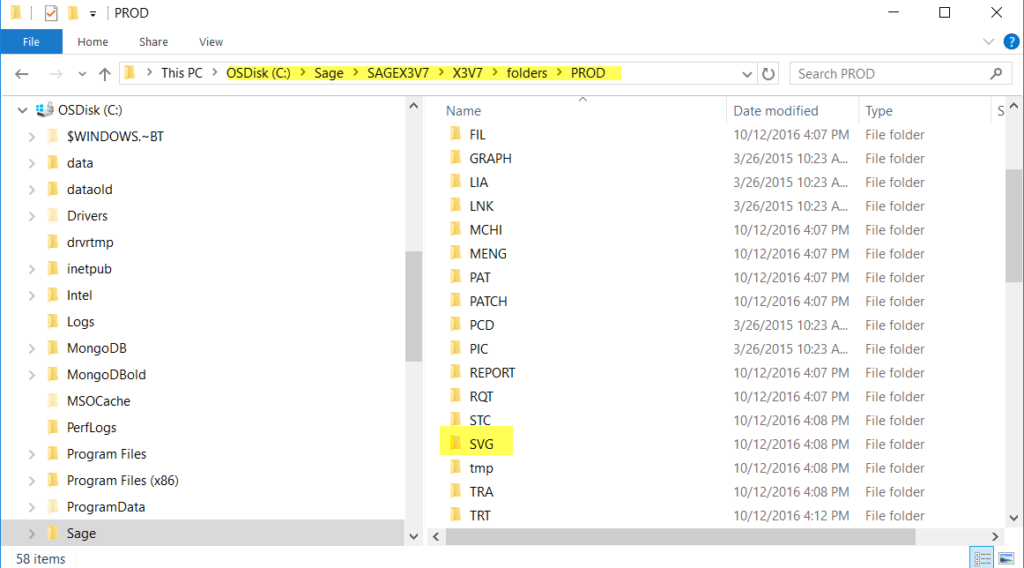Viewport: 1024px width, 568px height.
Task: Select the GRAPH folder icon
Action: point(456,158)
